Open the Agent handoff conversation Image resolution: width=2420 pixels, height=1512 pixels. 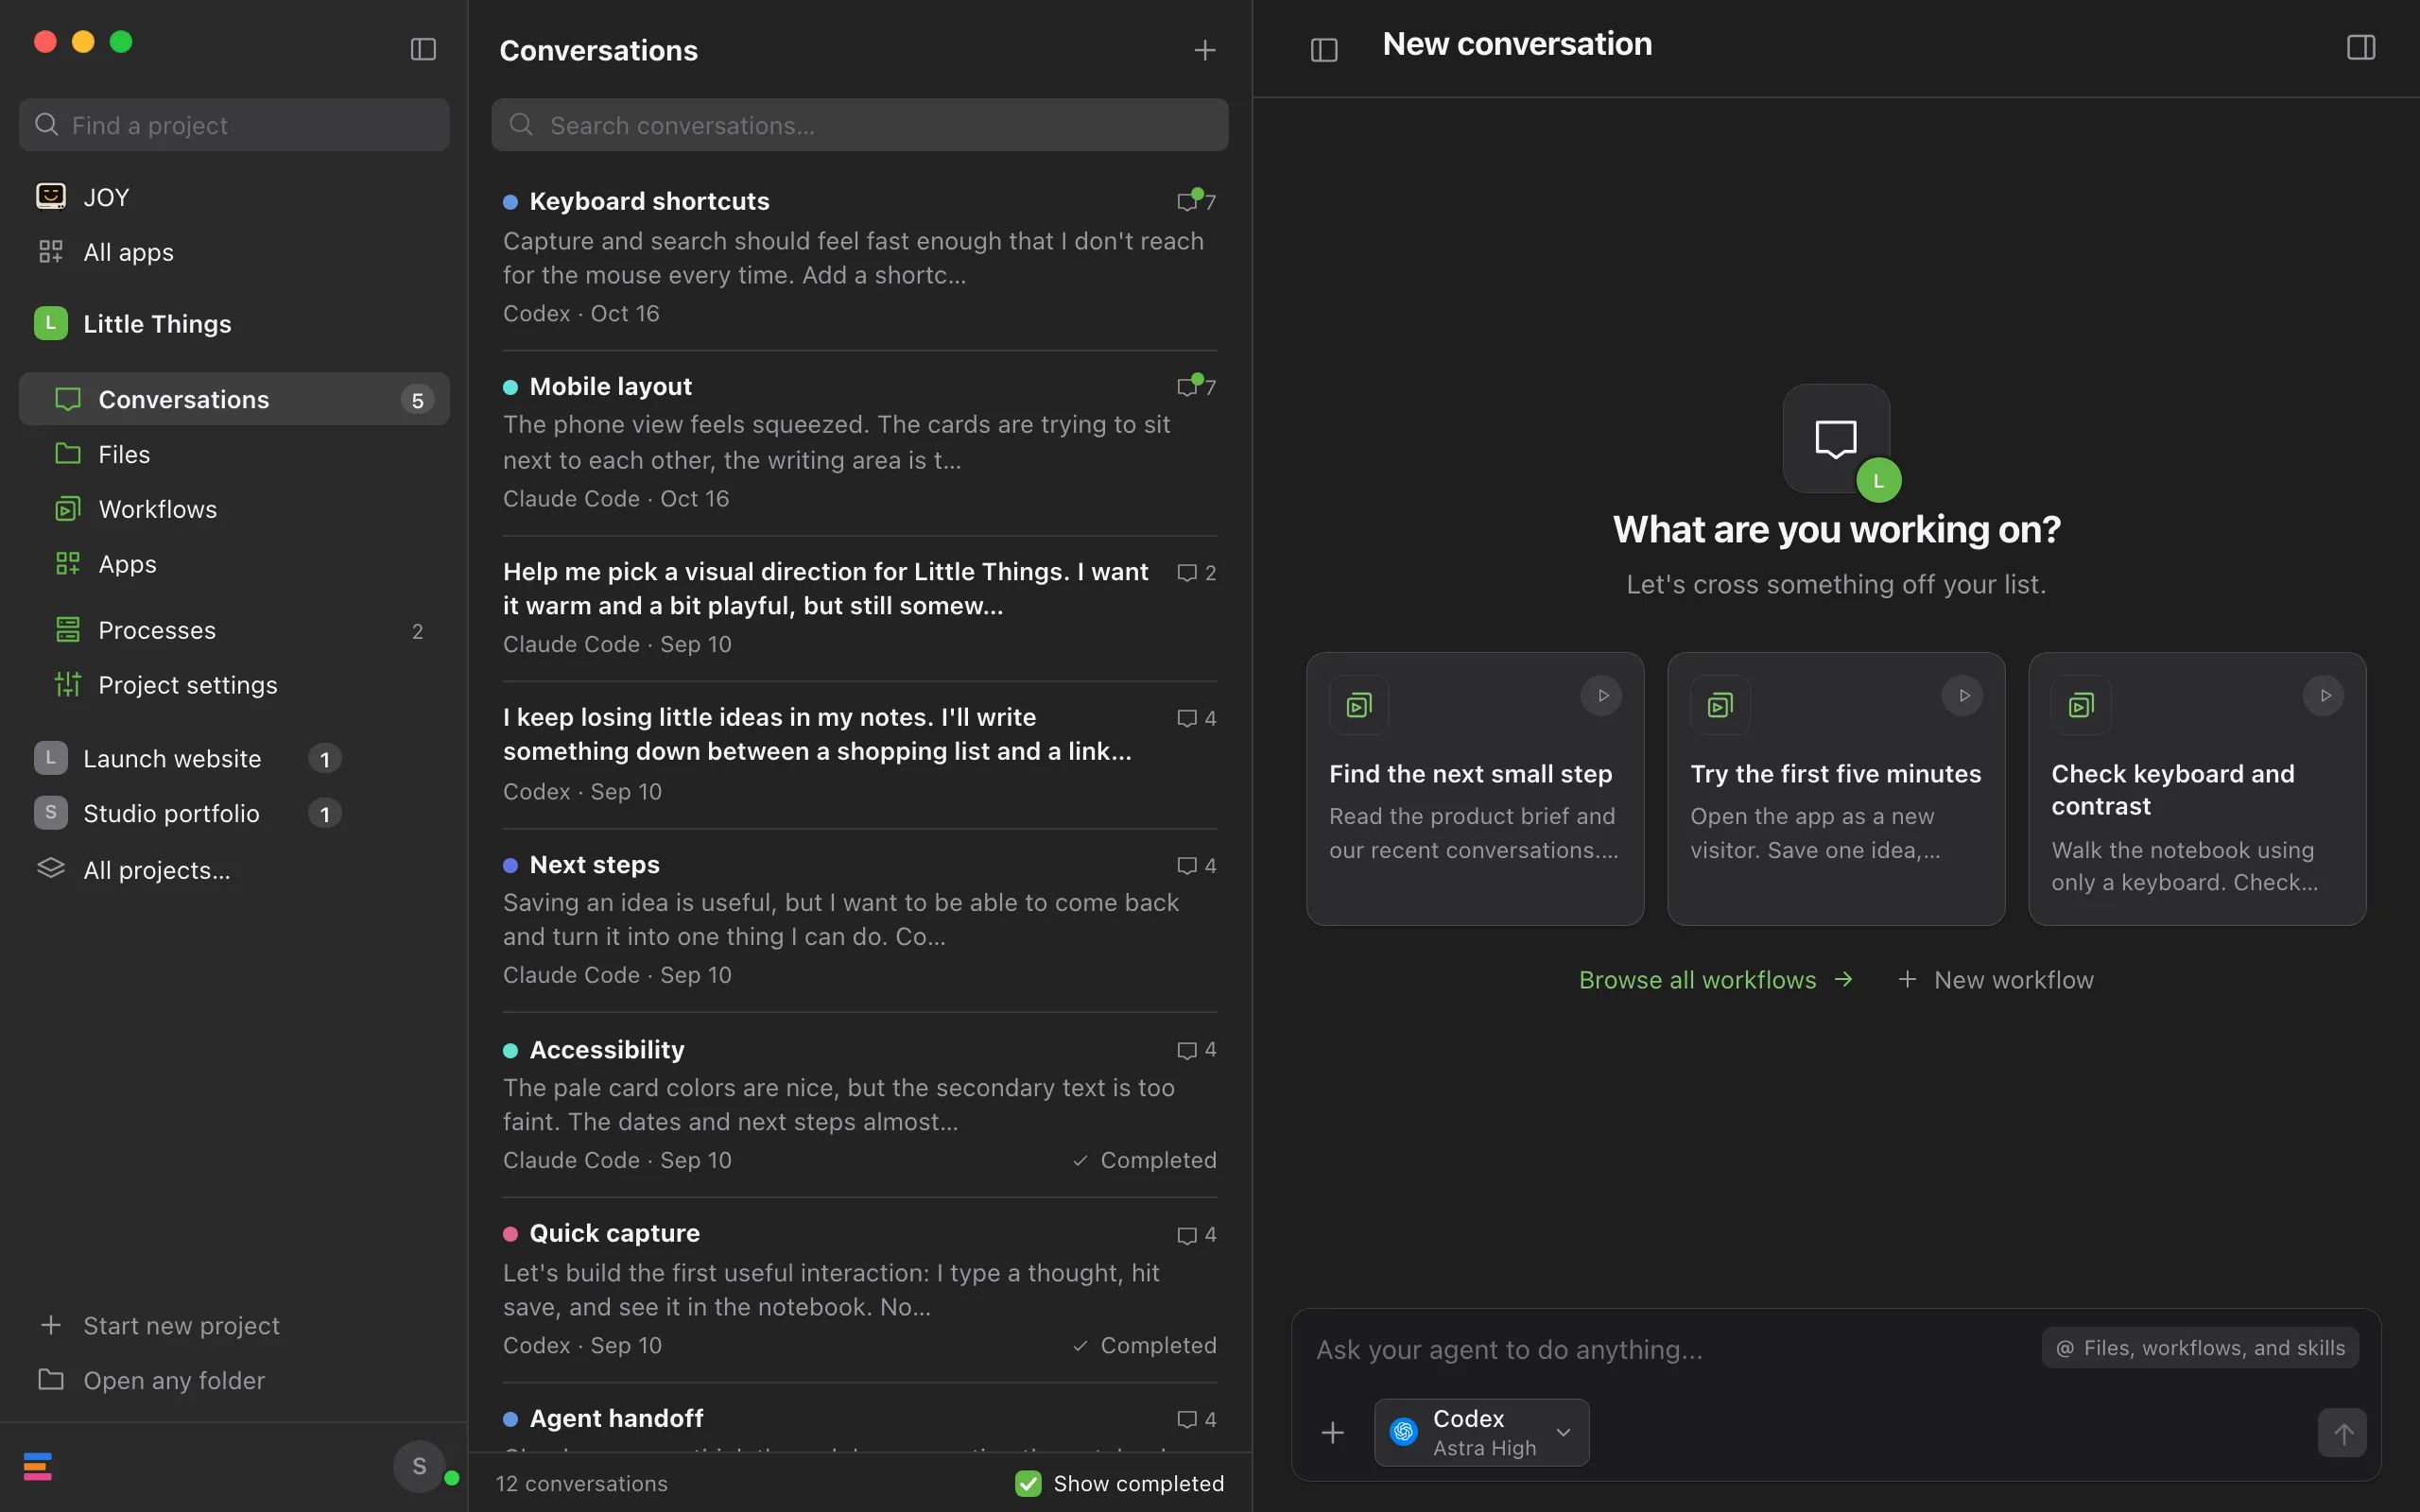(x=859, y=1419)
